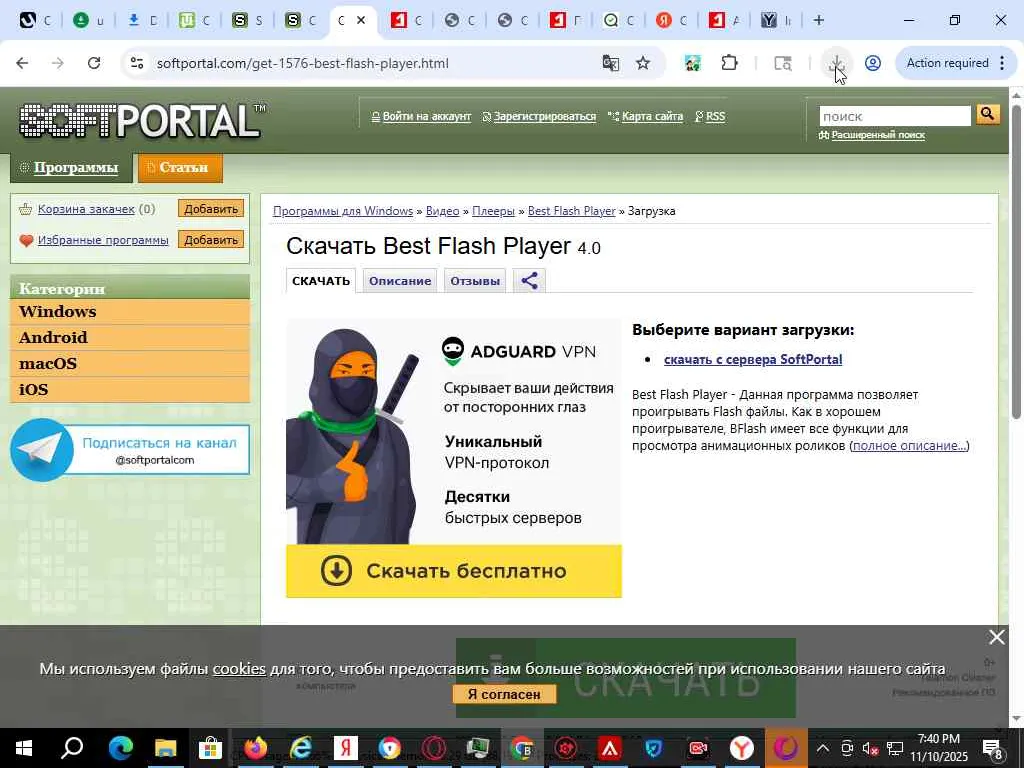Viewport: 1024px width, 768px height.
Task: Open Yandex Browser Y icon in taskbar
Action: 742,748
